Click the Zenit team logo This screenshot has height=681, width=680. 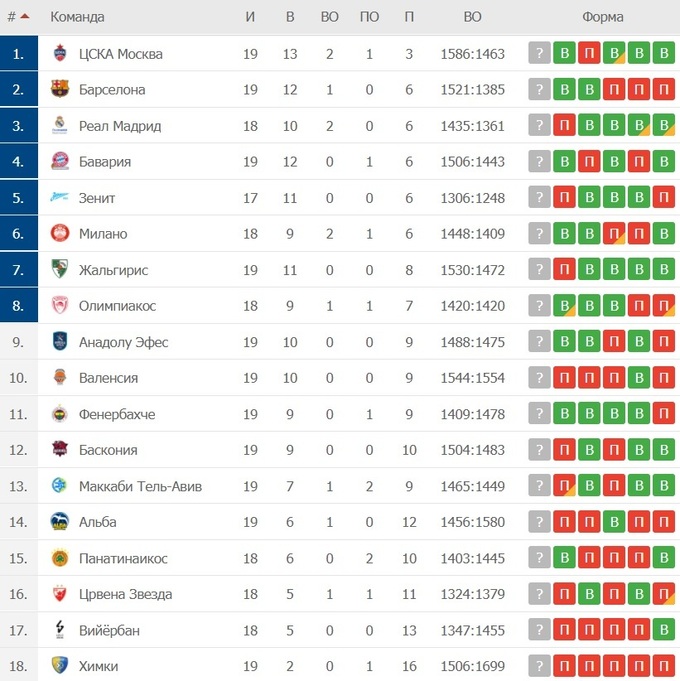pos(60,198)
